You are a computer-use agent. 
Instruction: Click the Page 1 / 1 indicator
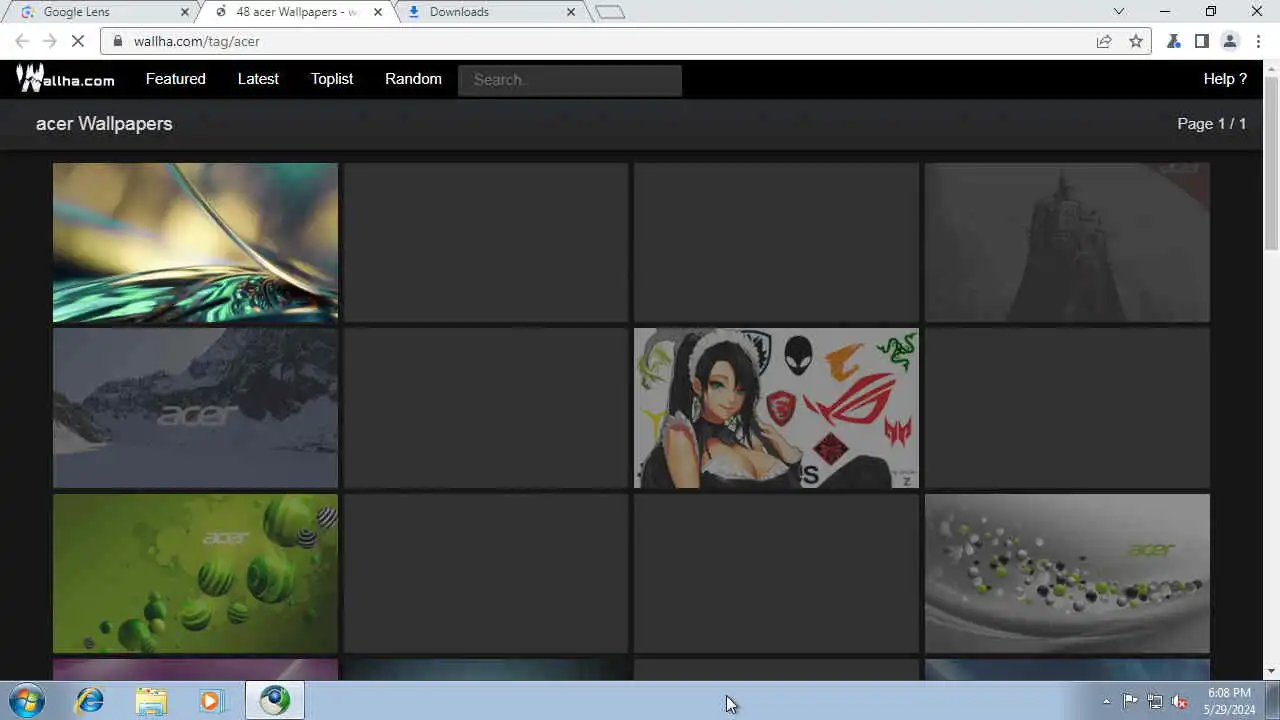[x=1211, y=124]
